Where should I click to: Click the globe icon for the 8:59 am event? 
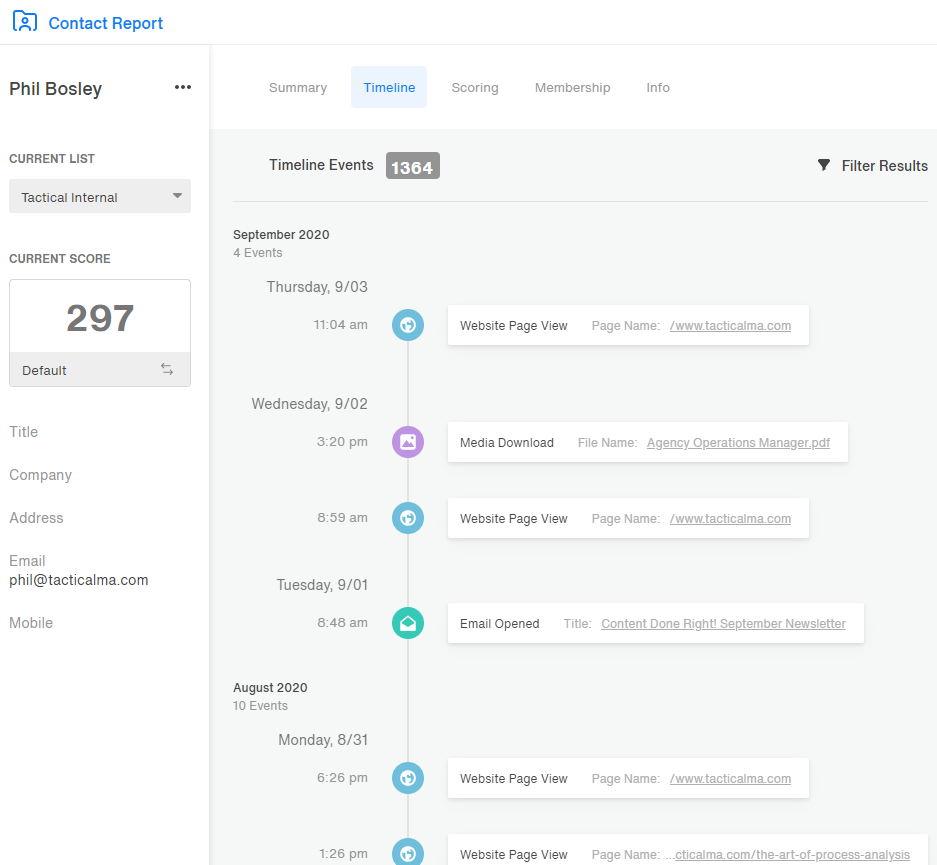(408, 518)
